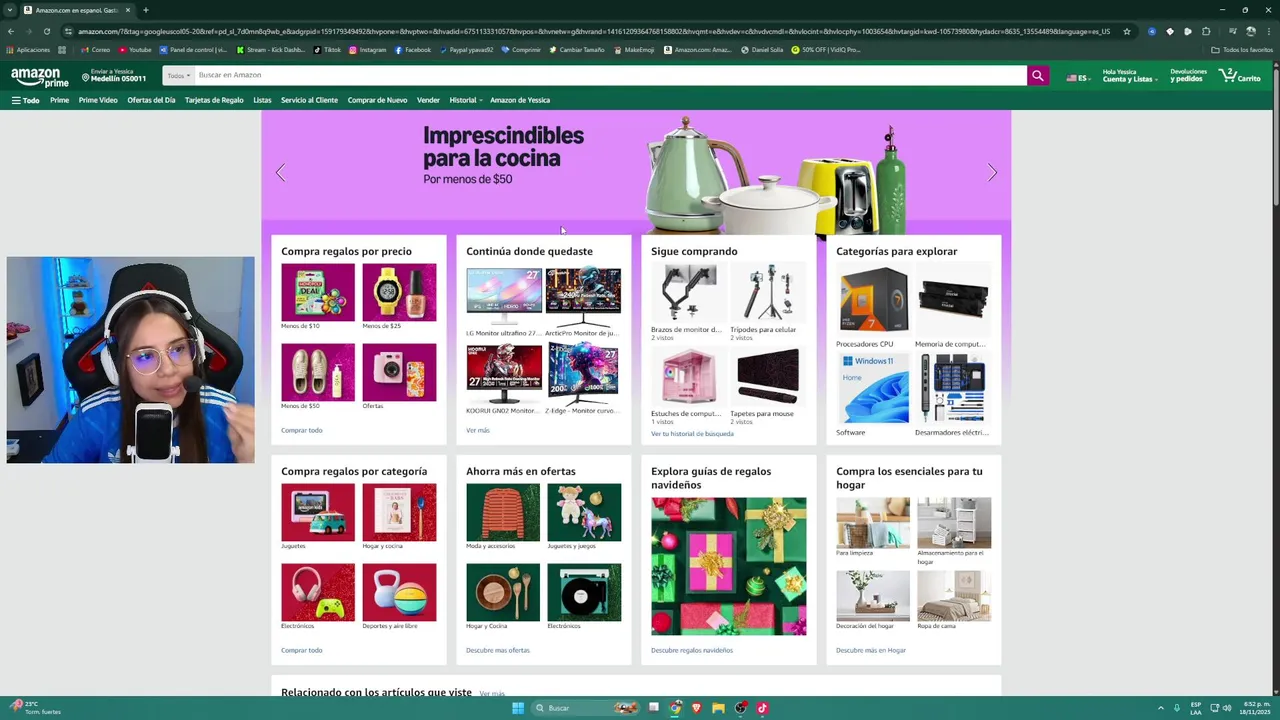Open File Explorer from the taskbar
Screen dimensions: 1280x720
pyautogui.click(x=718, y=708)
